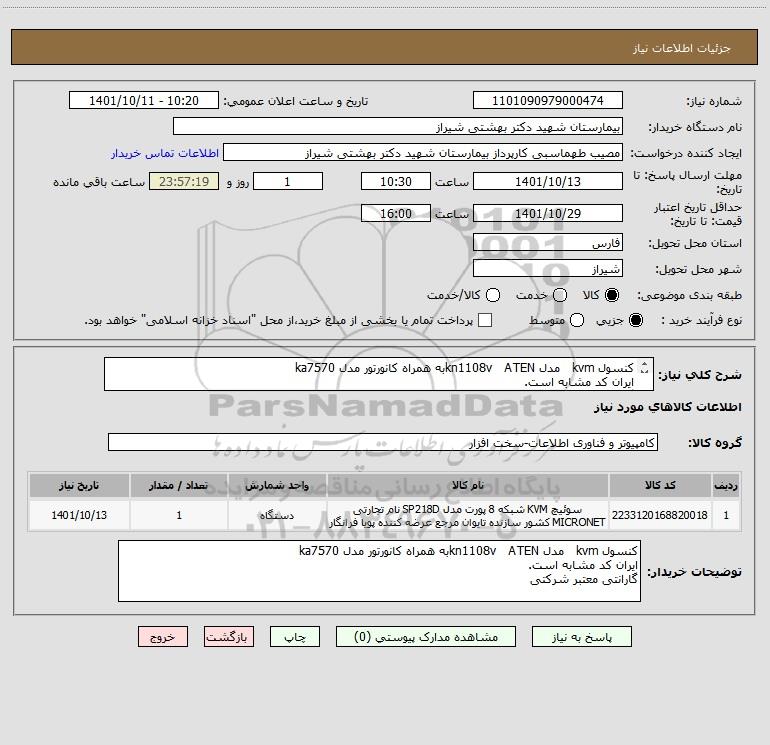Viewport: 770px width, 745px height.
Task: Click the سوئیچ KVM product name cell
Action: click(468, 515)
